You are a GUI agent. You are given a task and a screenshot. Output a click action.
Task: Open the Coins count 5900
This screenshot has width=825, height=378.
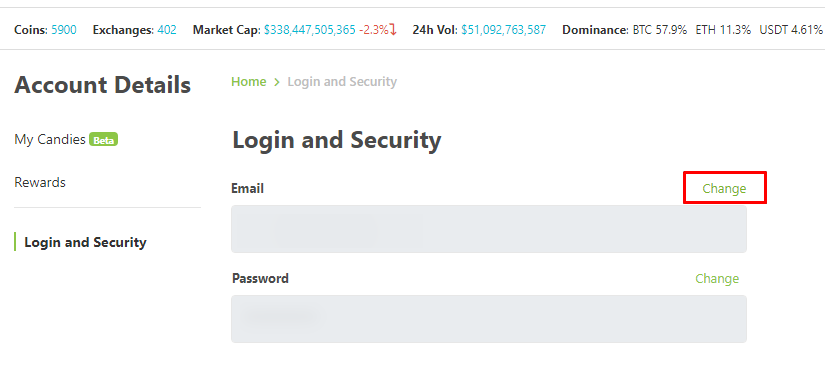point(64,30)
